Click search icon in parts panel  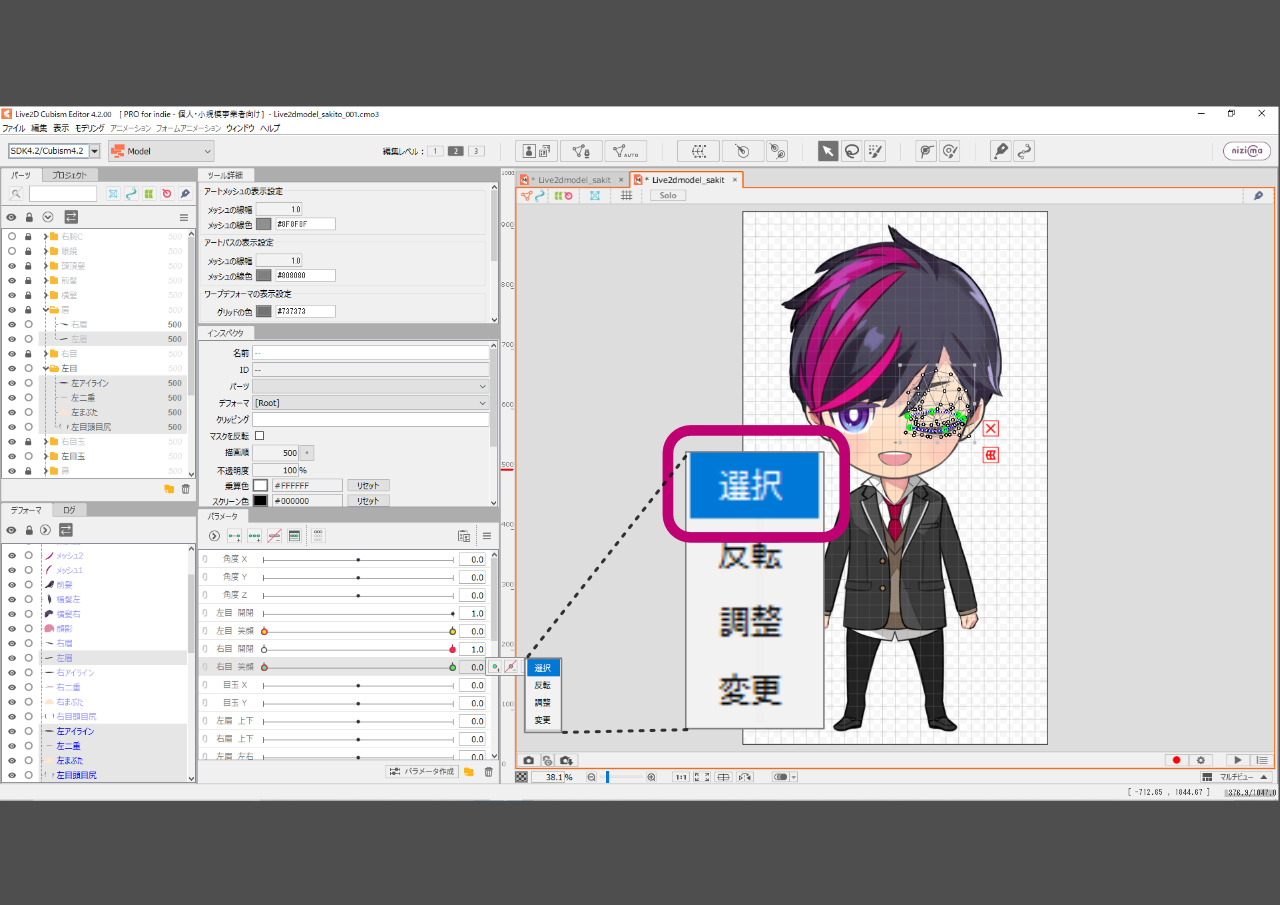16,194
